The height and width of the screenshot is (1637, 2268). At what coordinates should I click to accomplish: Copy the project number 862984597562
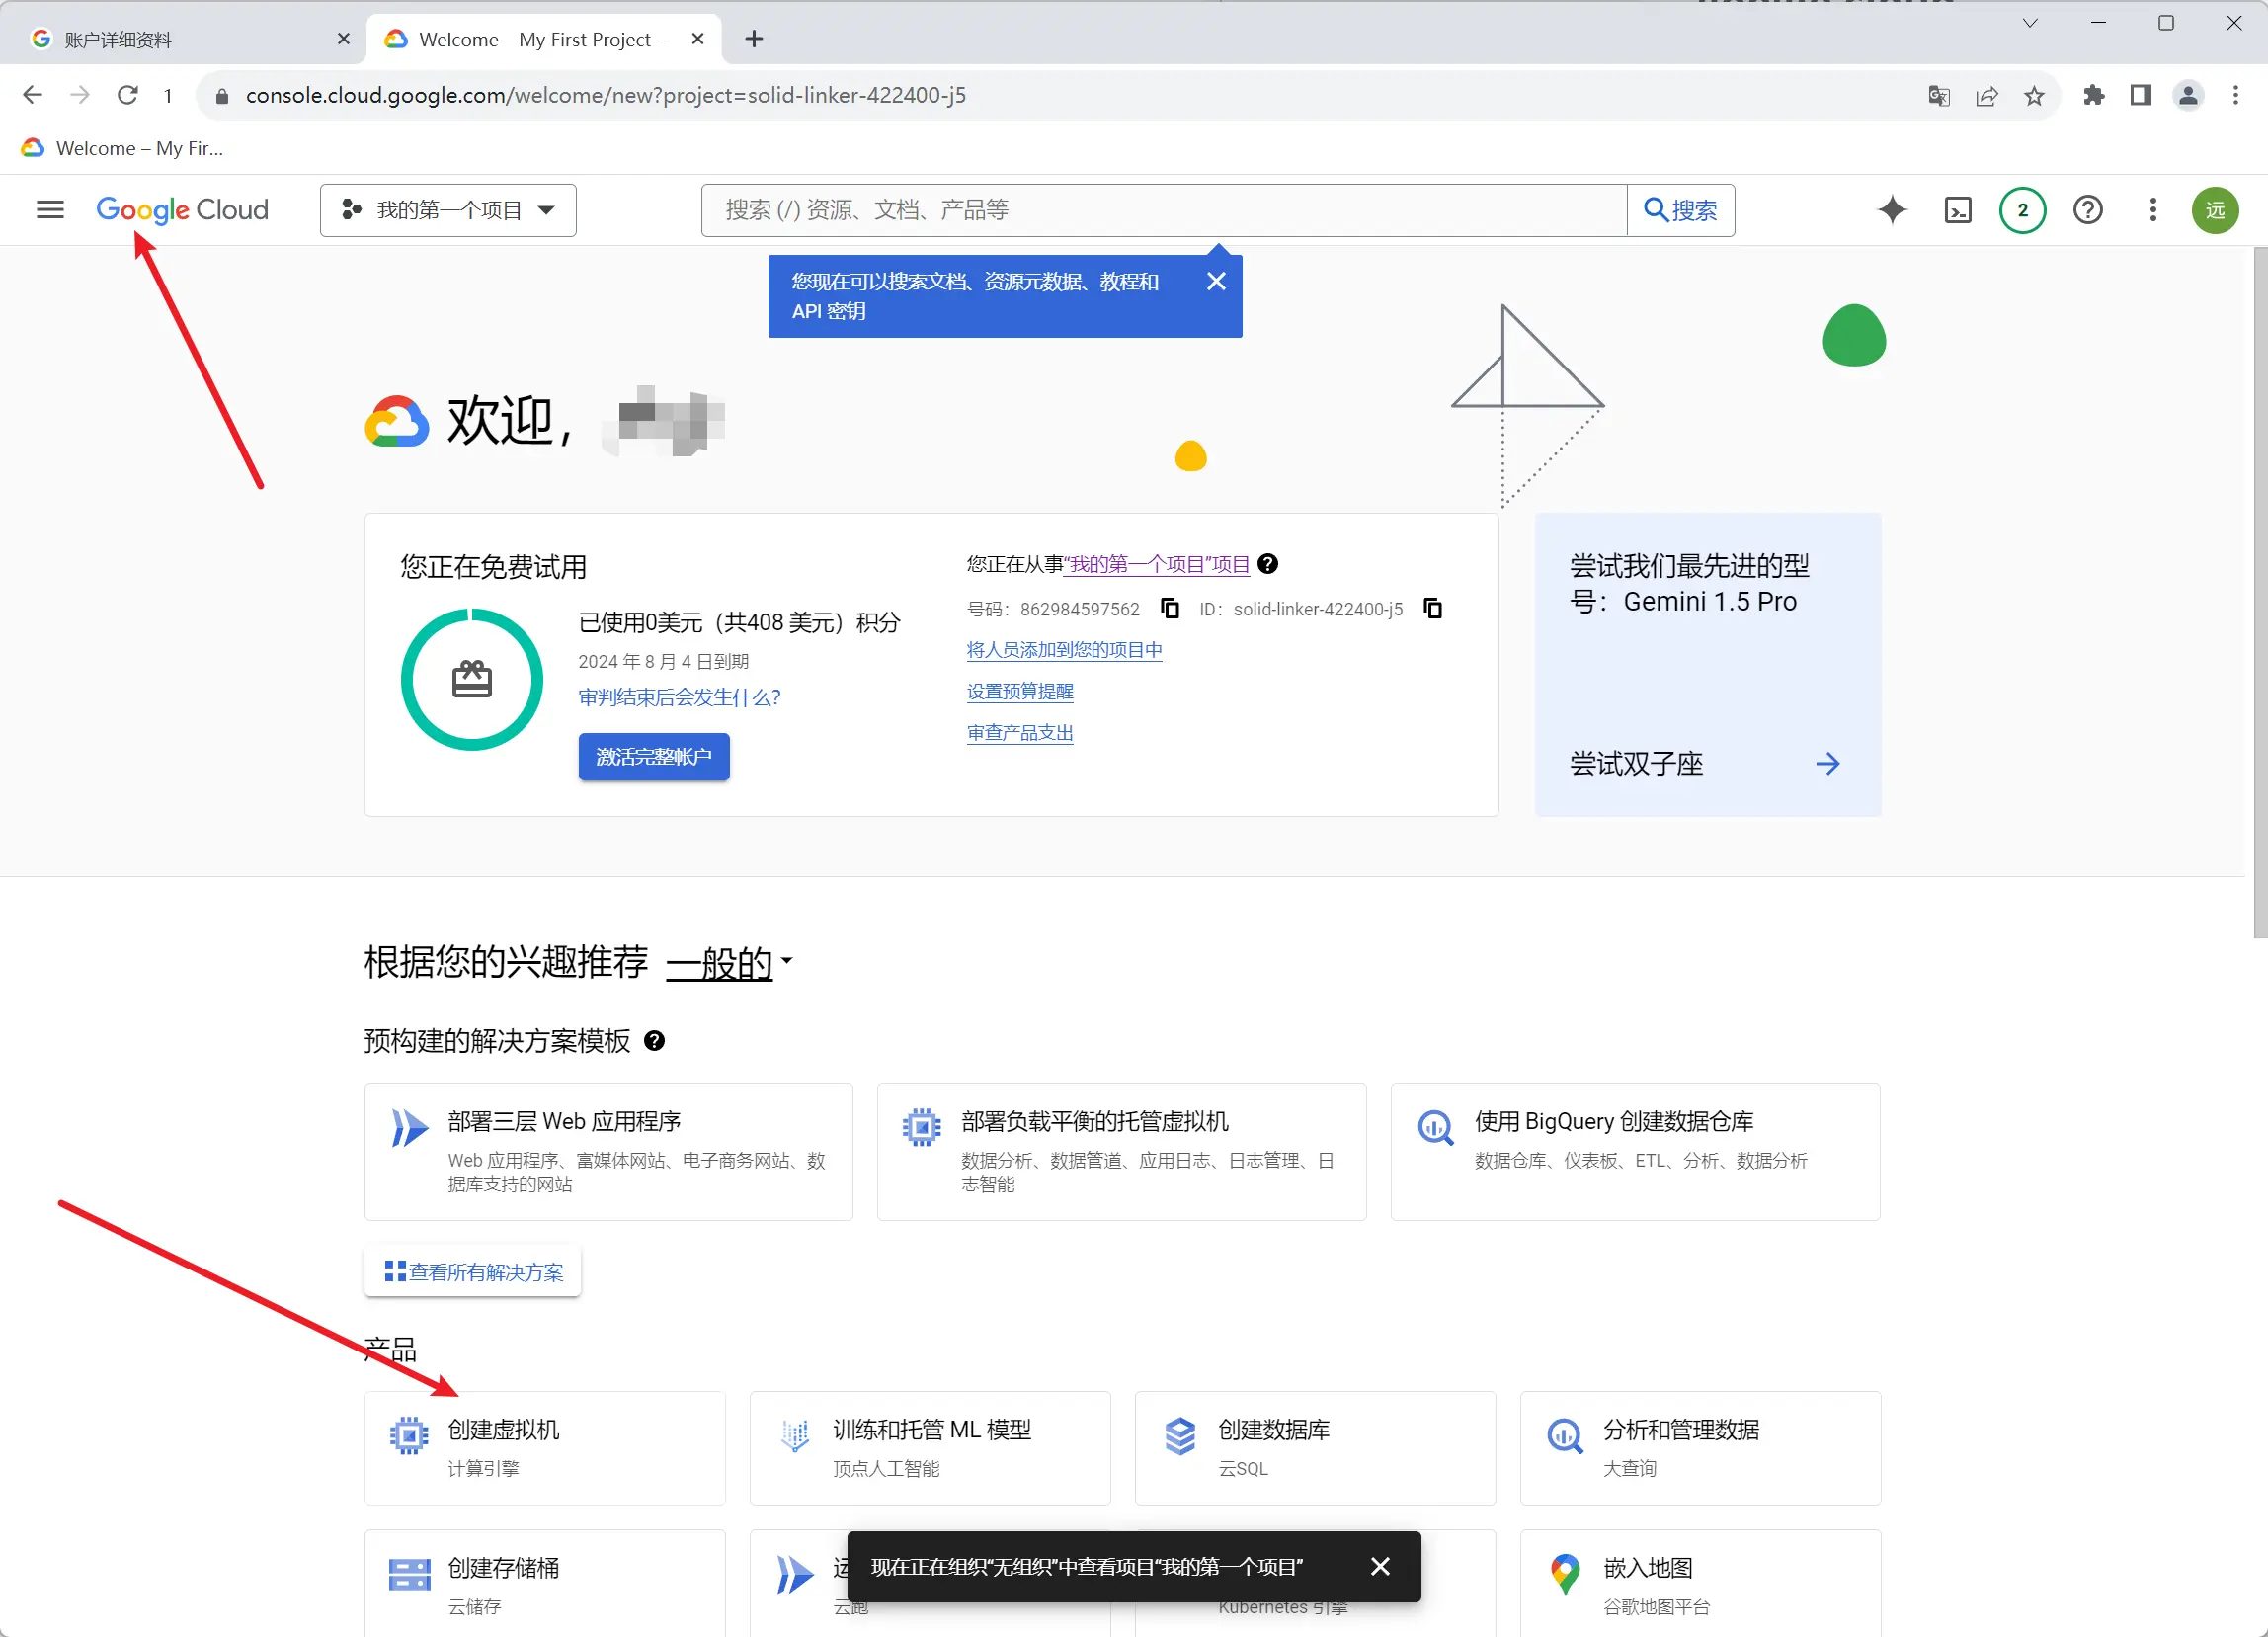[x=1169, y=608]
